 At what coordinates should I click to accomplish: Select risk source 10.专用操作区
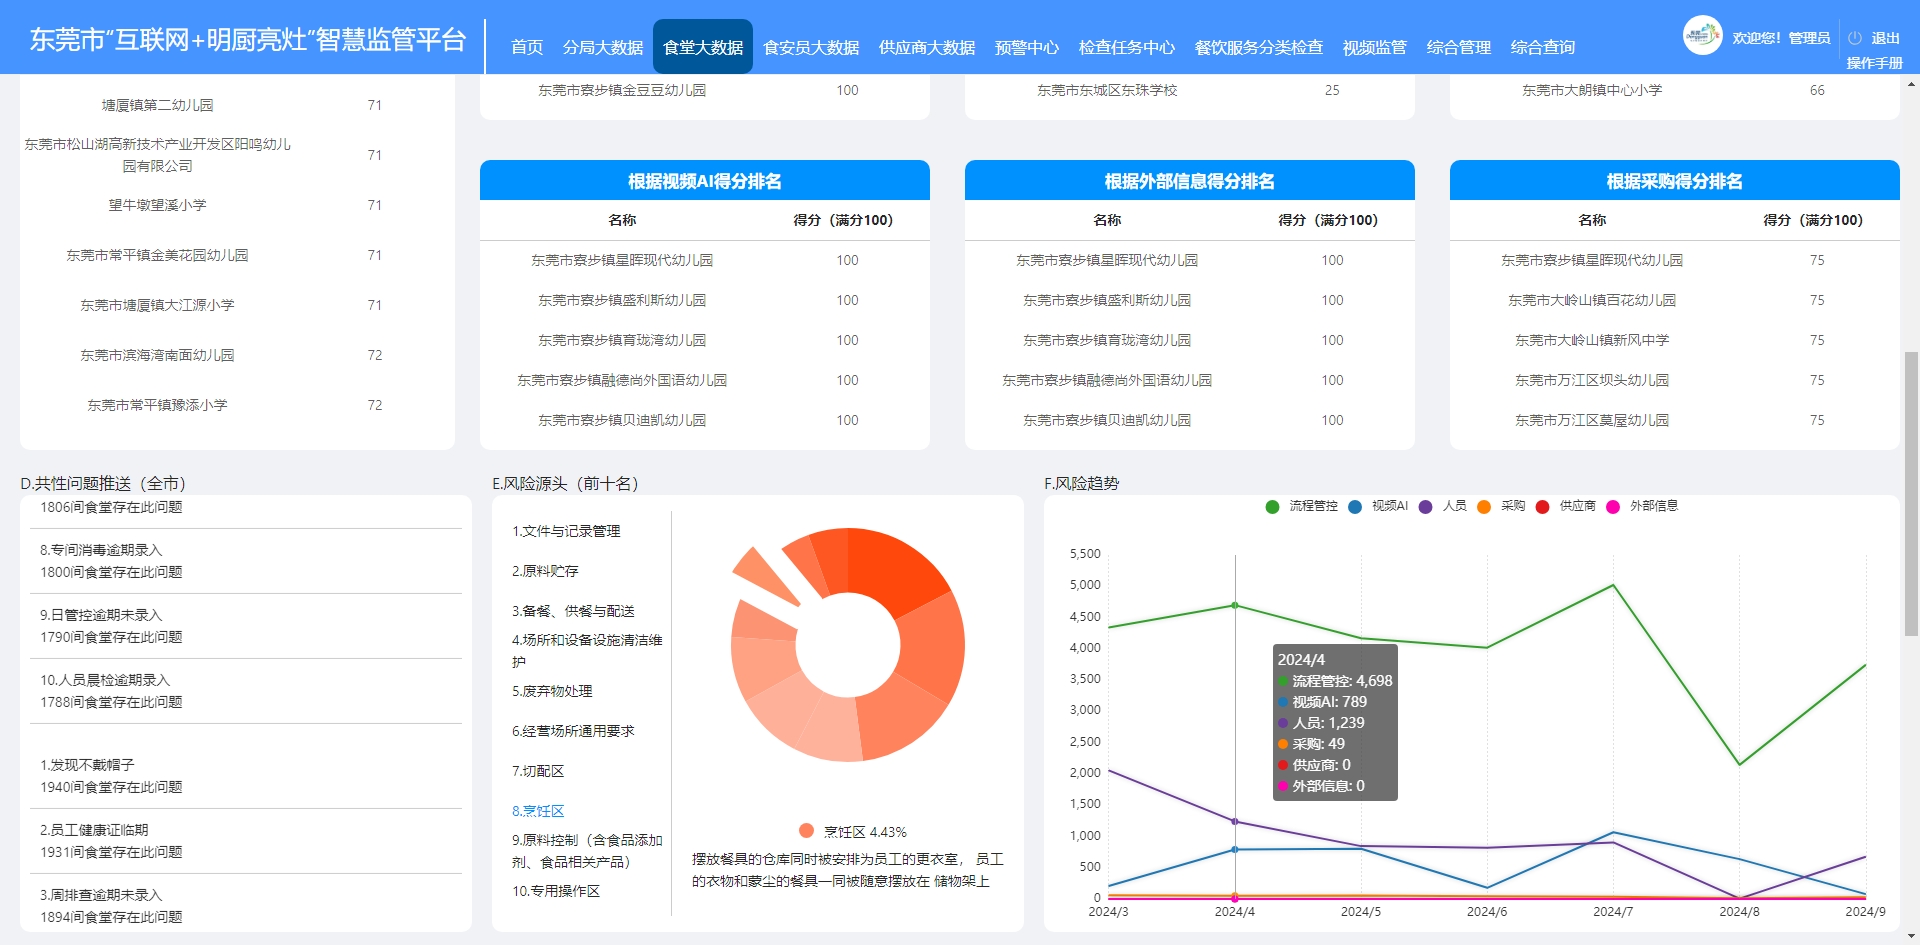(556, 891)
